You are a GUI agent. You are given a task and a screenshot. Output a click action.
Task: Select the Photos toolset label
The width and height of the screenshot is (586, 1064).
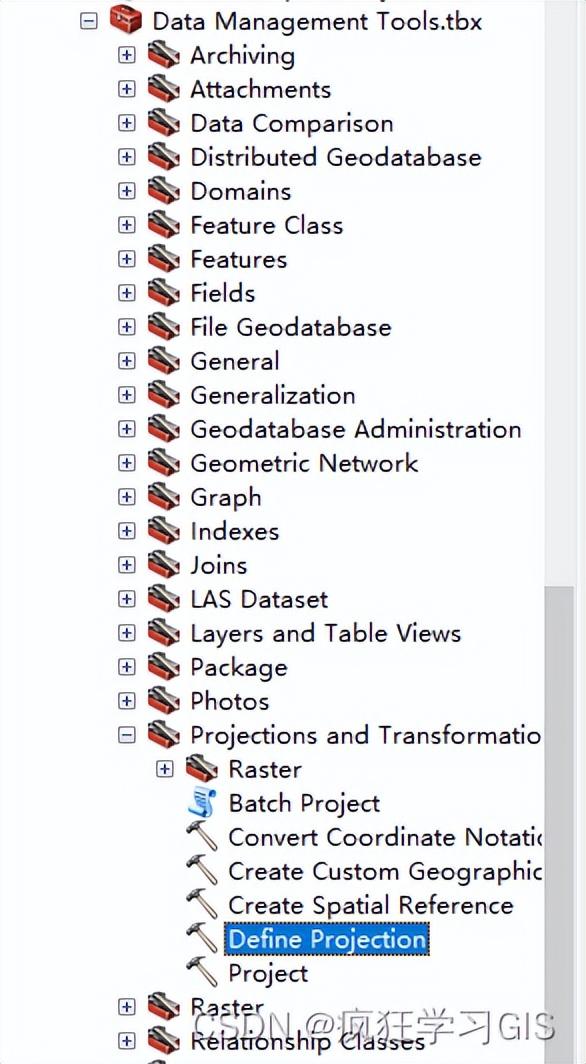pyautogui.click(x=229, y=700)
